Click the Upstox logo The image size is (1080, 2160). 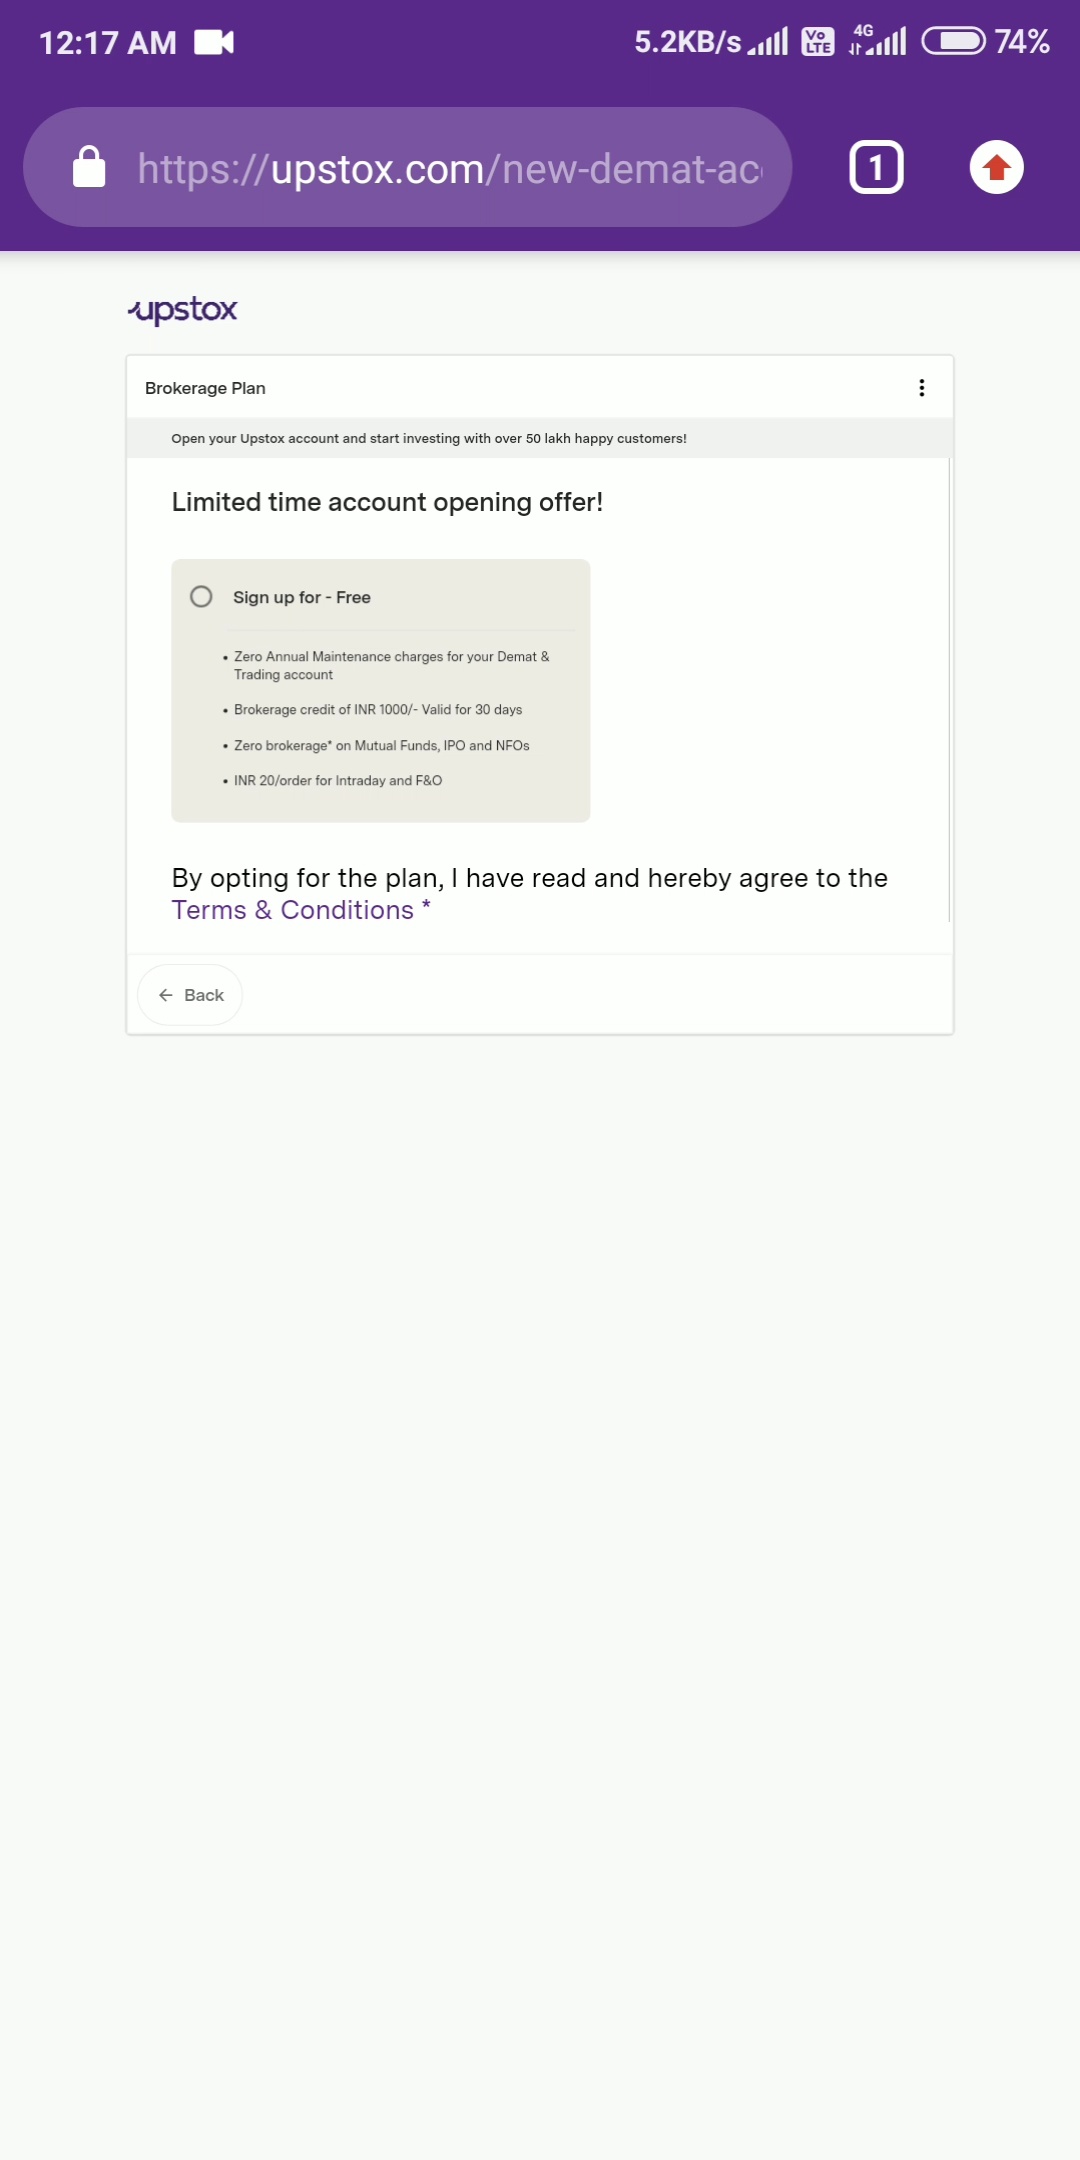[183, 310]
